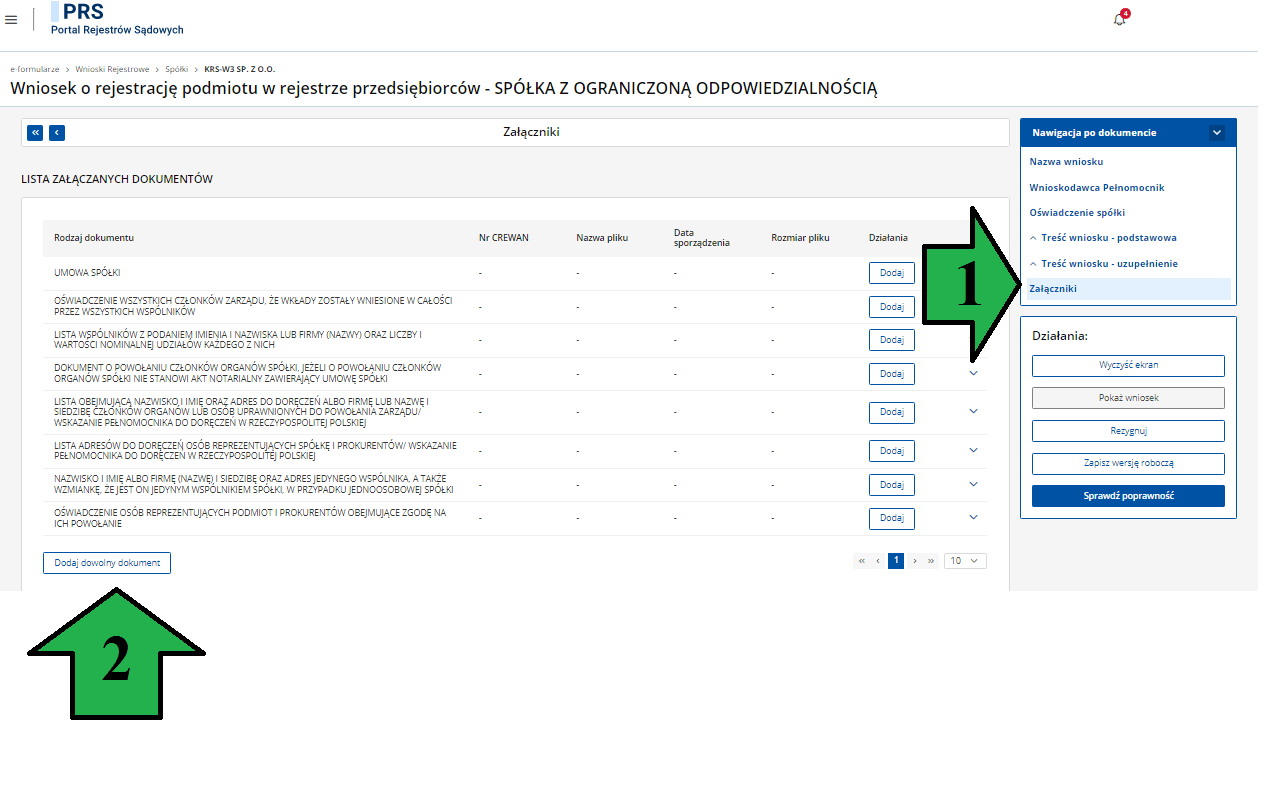This screenshot has width=1268, height=788.
Task: Click Dodaj dowolny dokument button
Action: pos(107,563)
